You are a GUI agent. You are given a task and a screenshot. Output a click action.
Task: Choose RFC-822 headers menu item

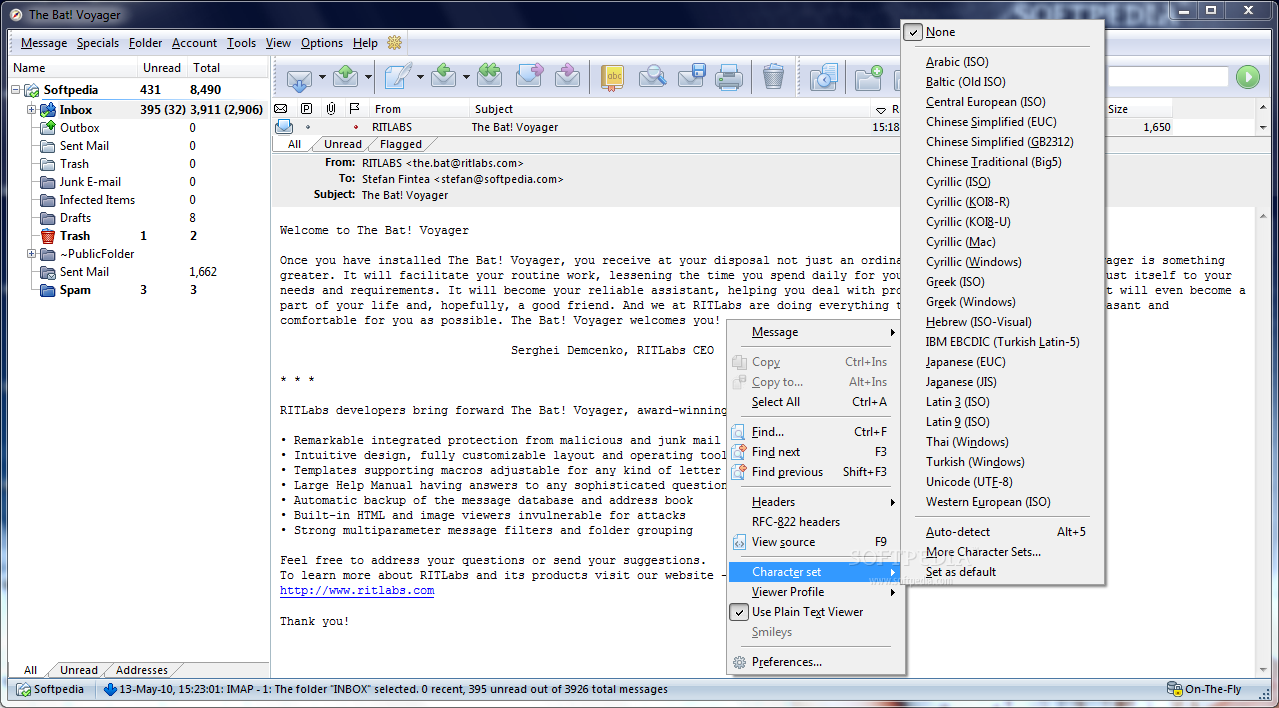[814, 522]
